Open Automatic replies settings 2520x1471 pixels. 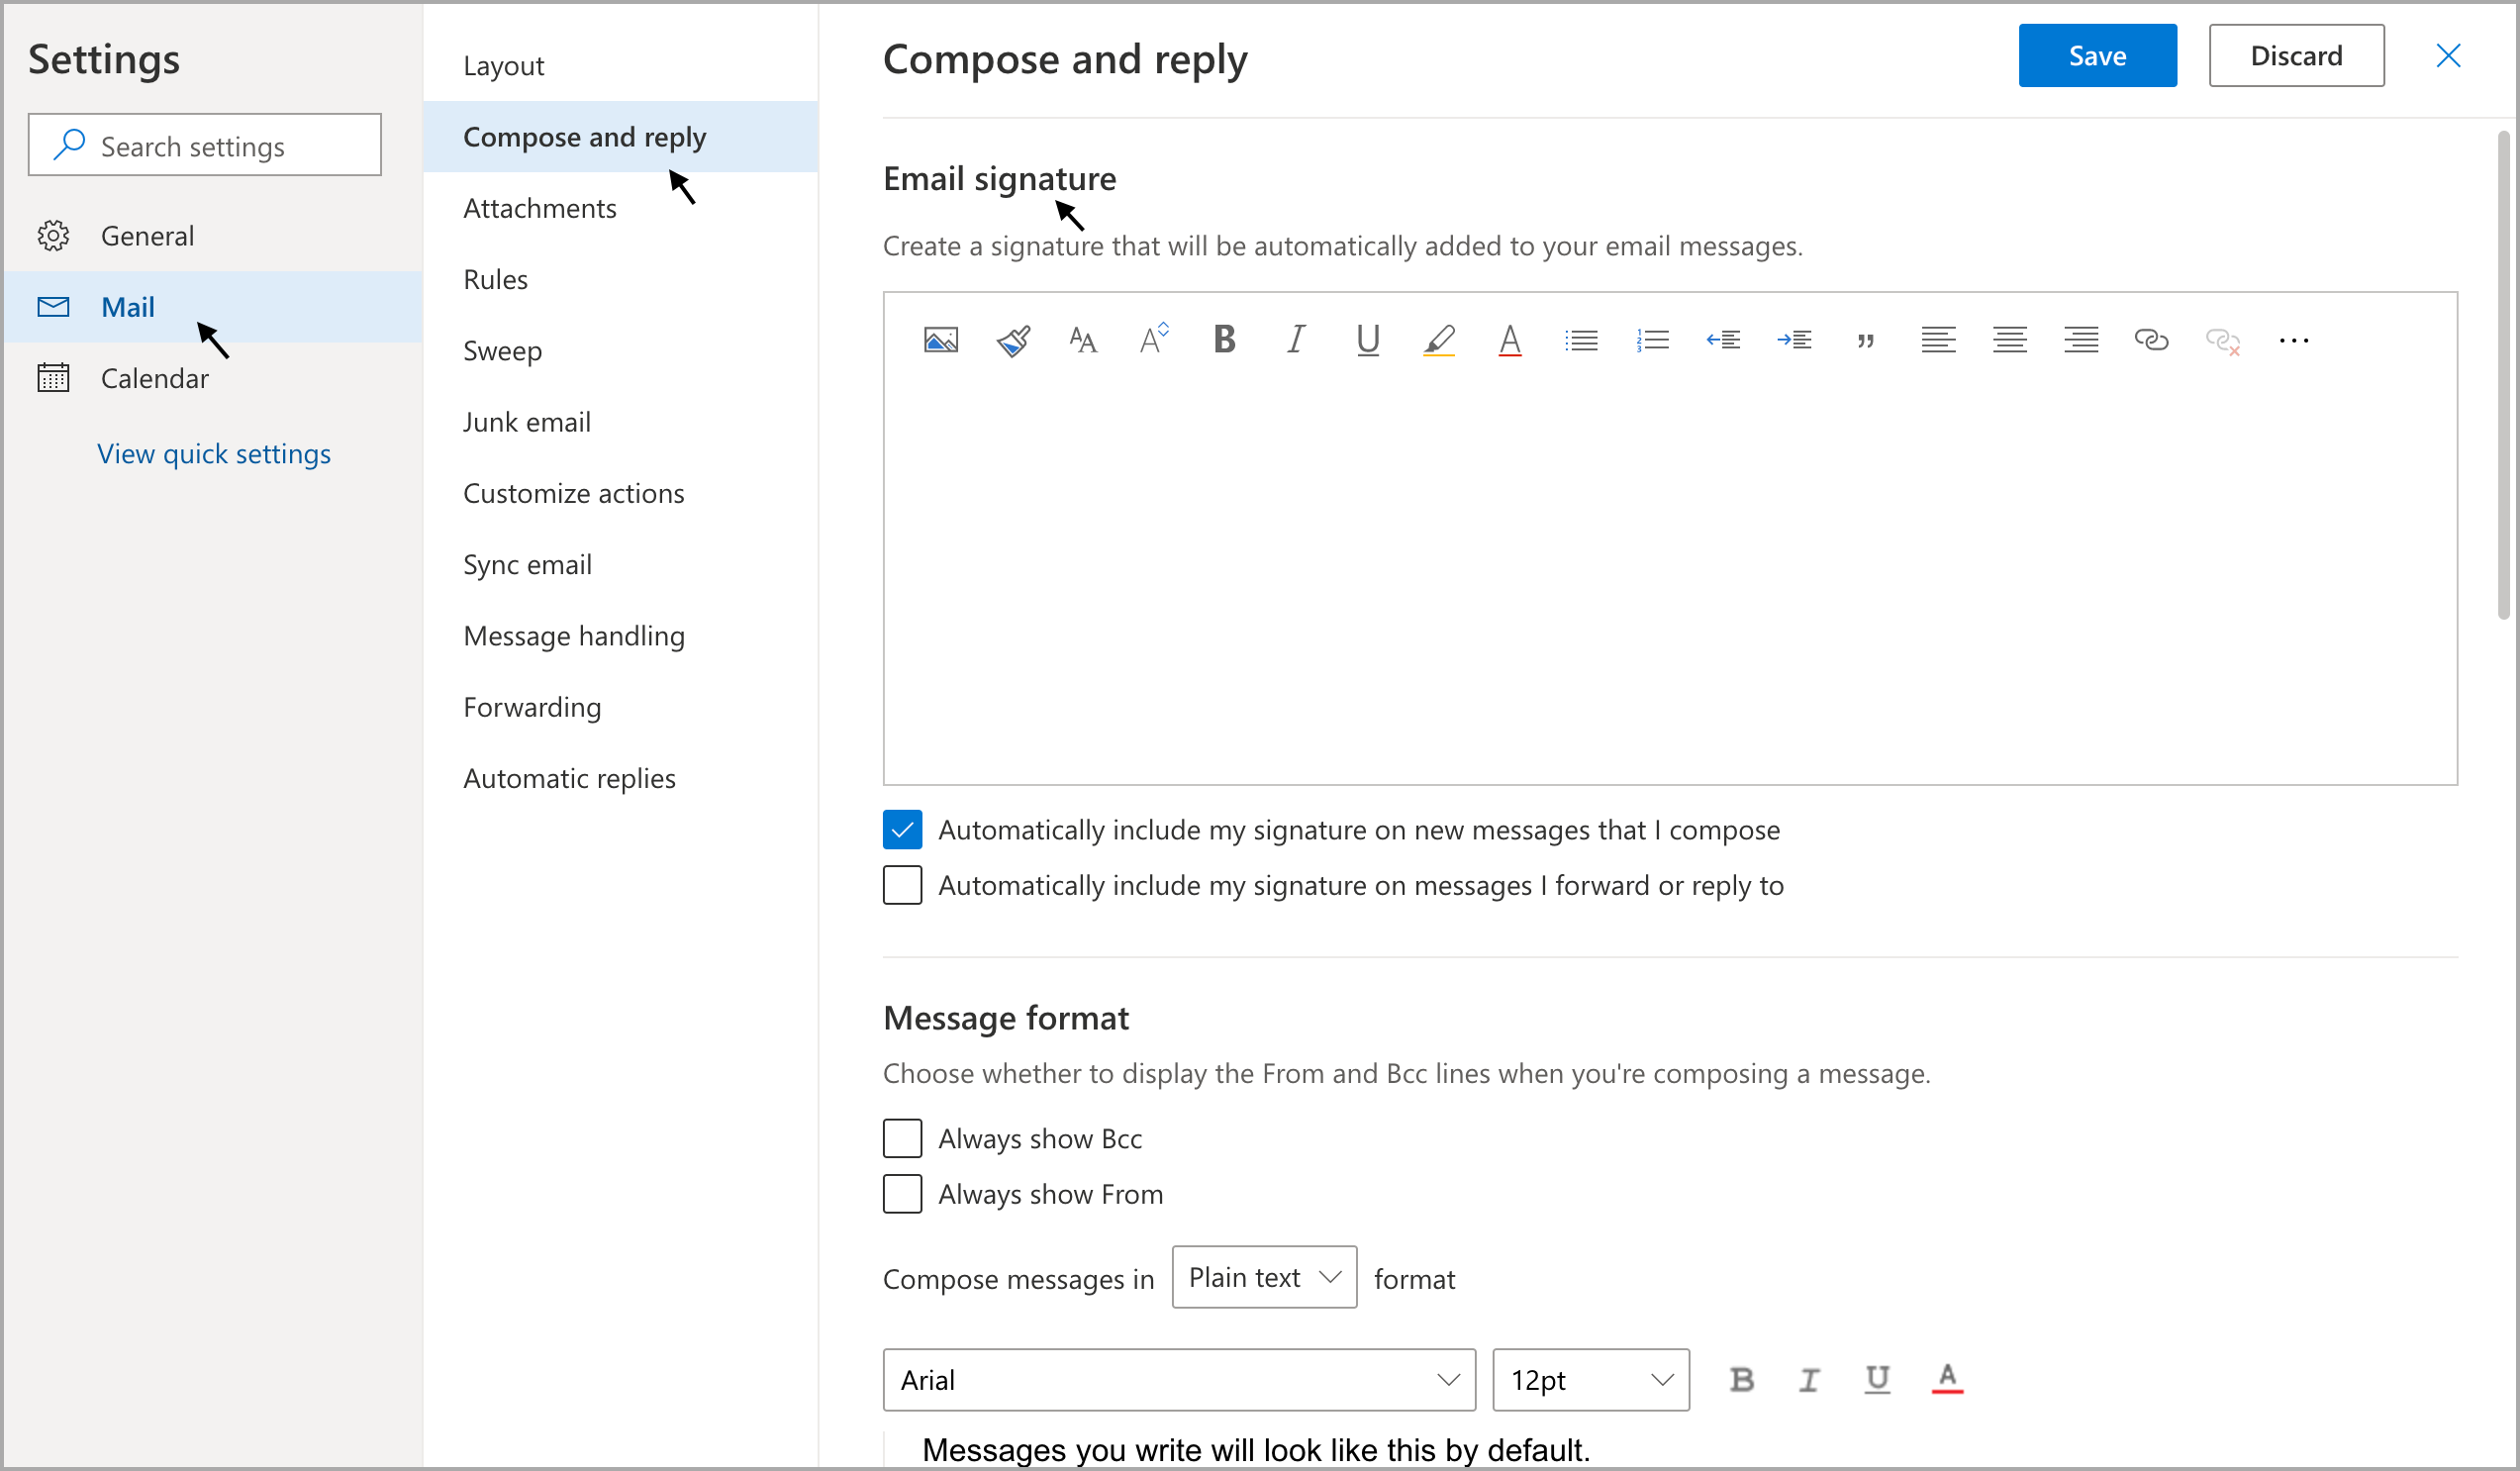coord(569,778)
